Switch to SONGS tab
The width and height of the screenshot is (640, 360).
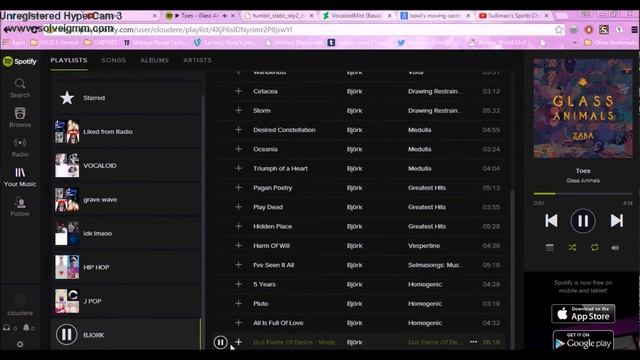click(113, 60)
